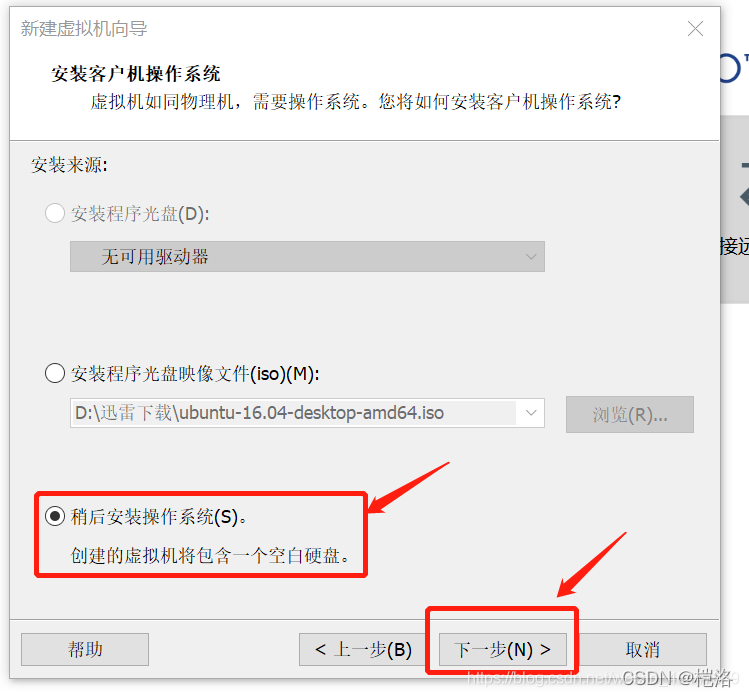The width and height of the screenshot is (749, 697).
Task: Click the 帮助 help button
Action: [x=85, y=649]
